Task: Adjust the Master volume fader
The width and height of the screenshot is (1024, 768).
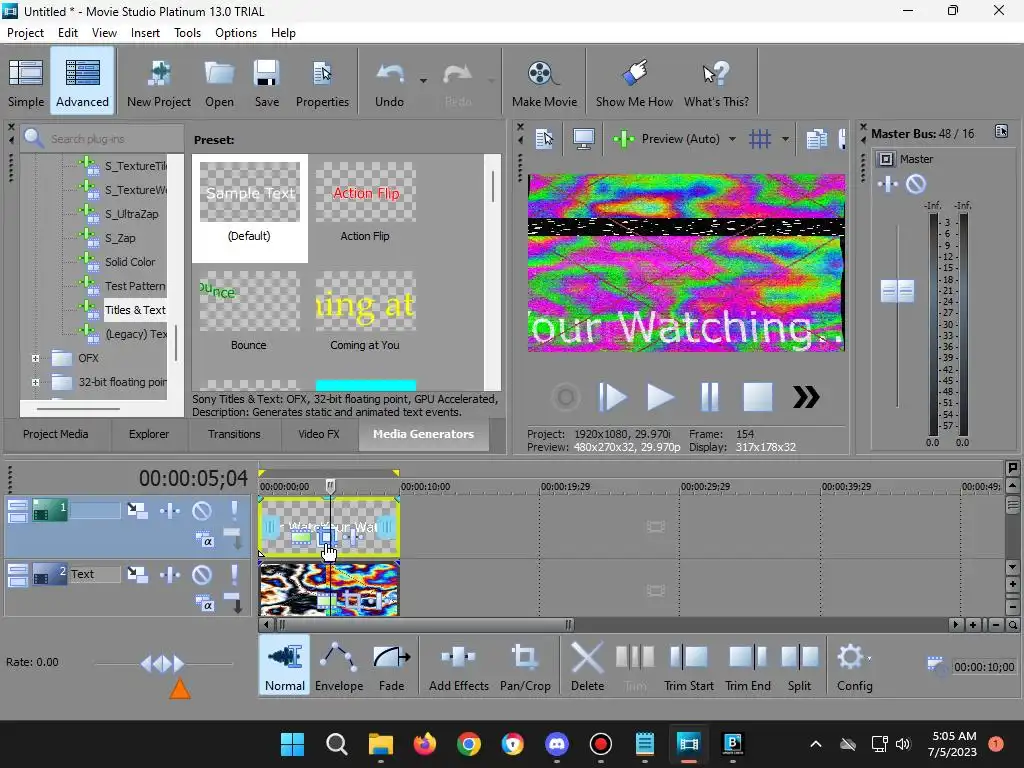Action: click(897, 291)
